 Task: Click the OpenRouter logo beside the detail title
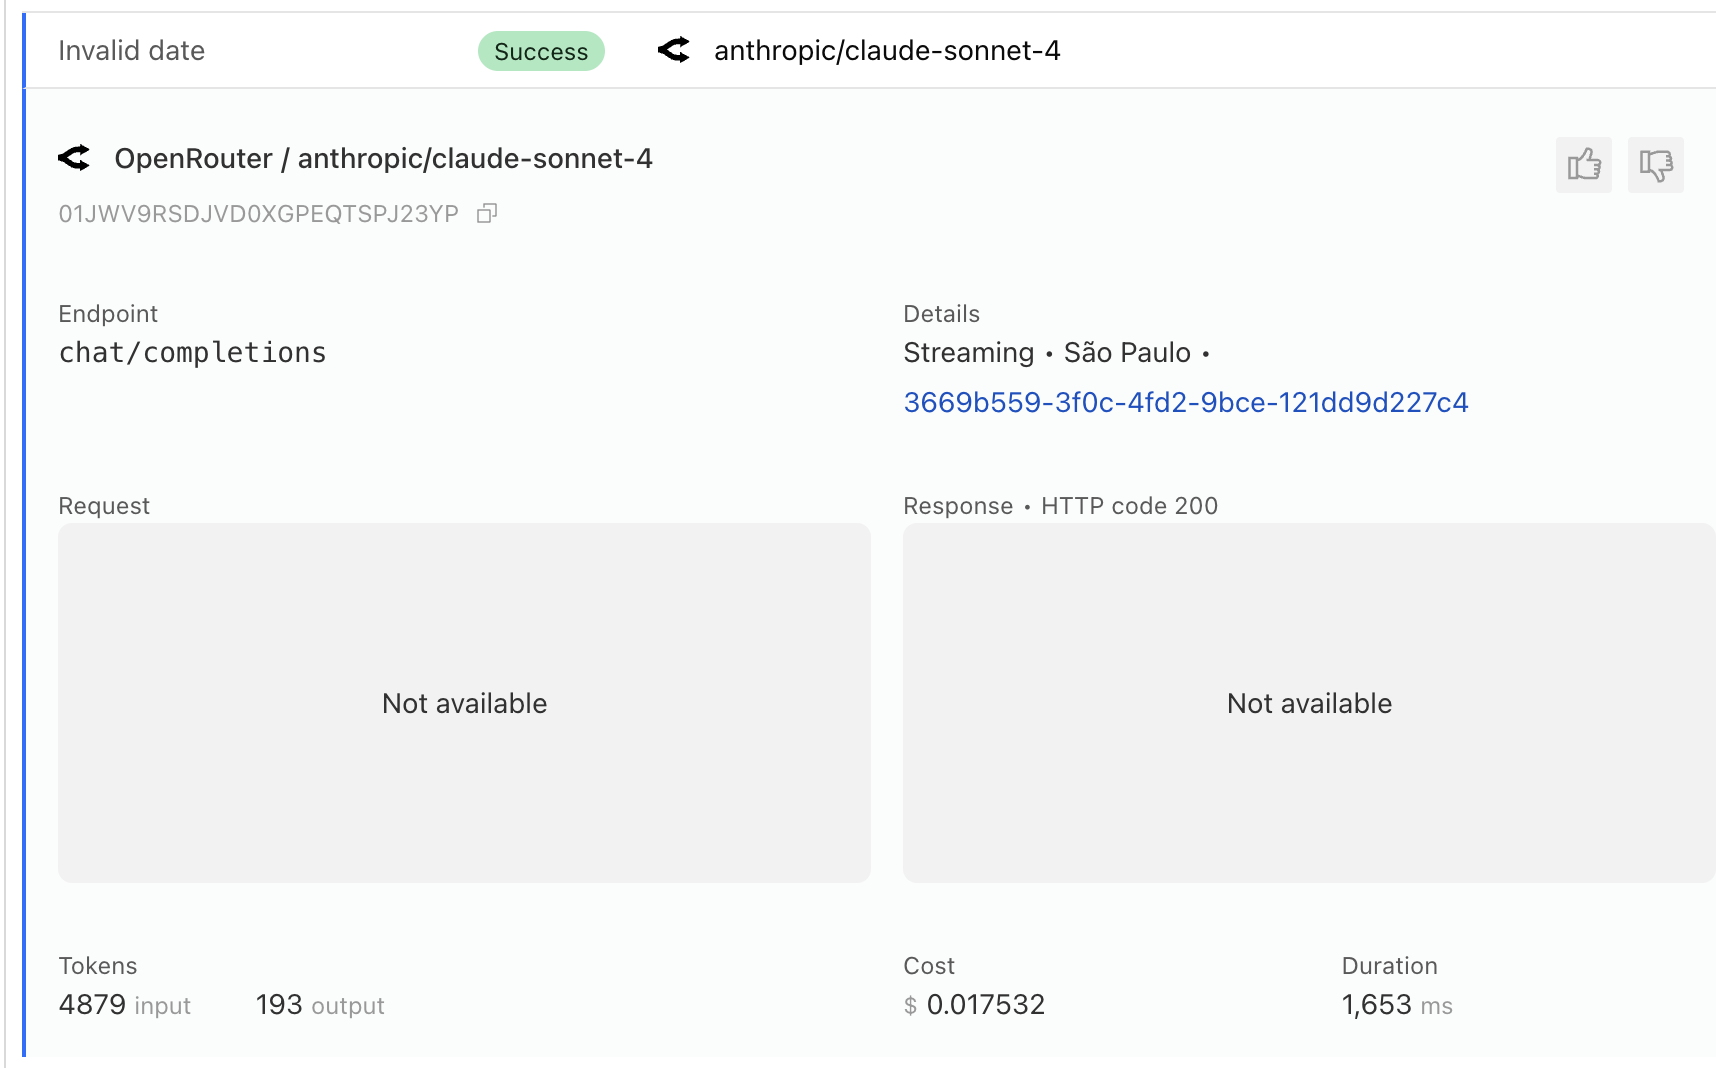pyautogui.click(x=74, y=158)
